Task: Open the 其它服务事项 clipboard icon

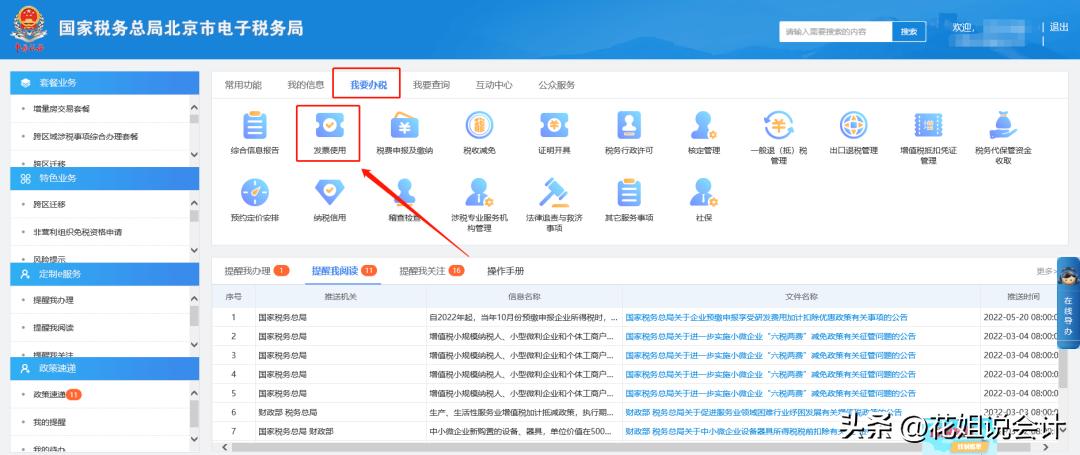Action: pos(629,193)
